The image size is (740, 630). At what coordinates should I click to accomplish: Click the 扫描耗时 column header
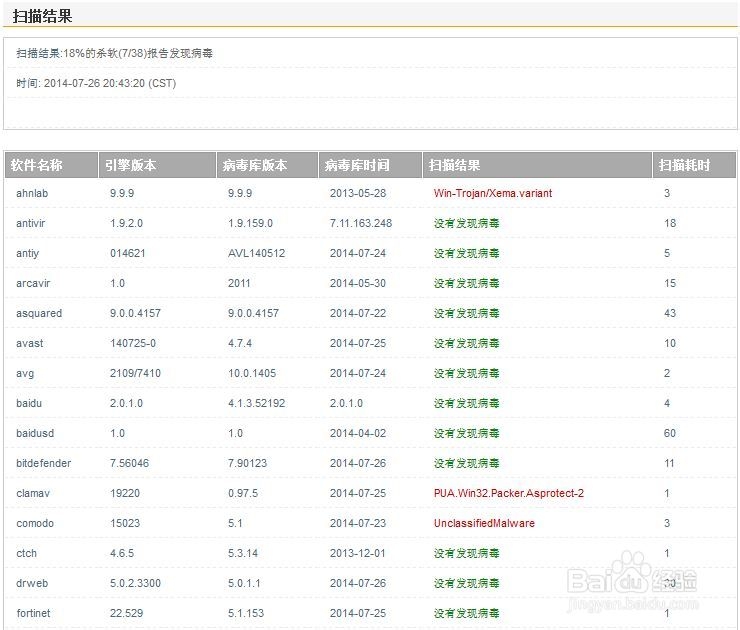click(694, 165)
